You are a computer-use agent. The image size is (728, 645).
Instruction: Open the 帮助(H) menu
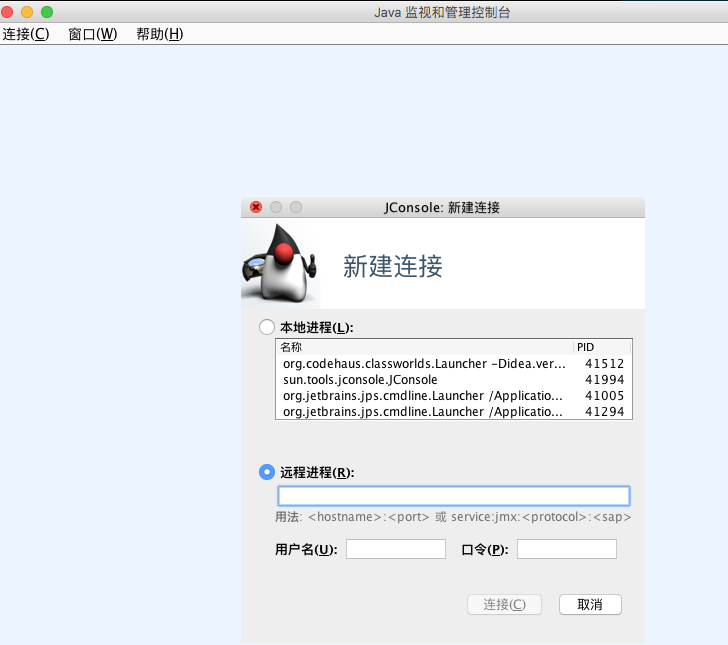[159, 34]
